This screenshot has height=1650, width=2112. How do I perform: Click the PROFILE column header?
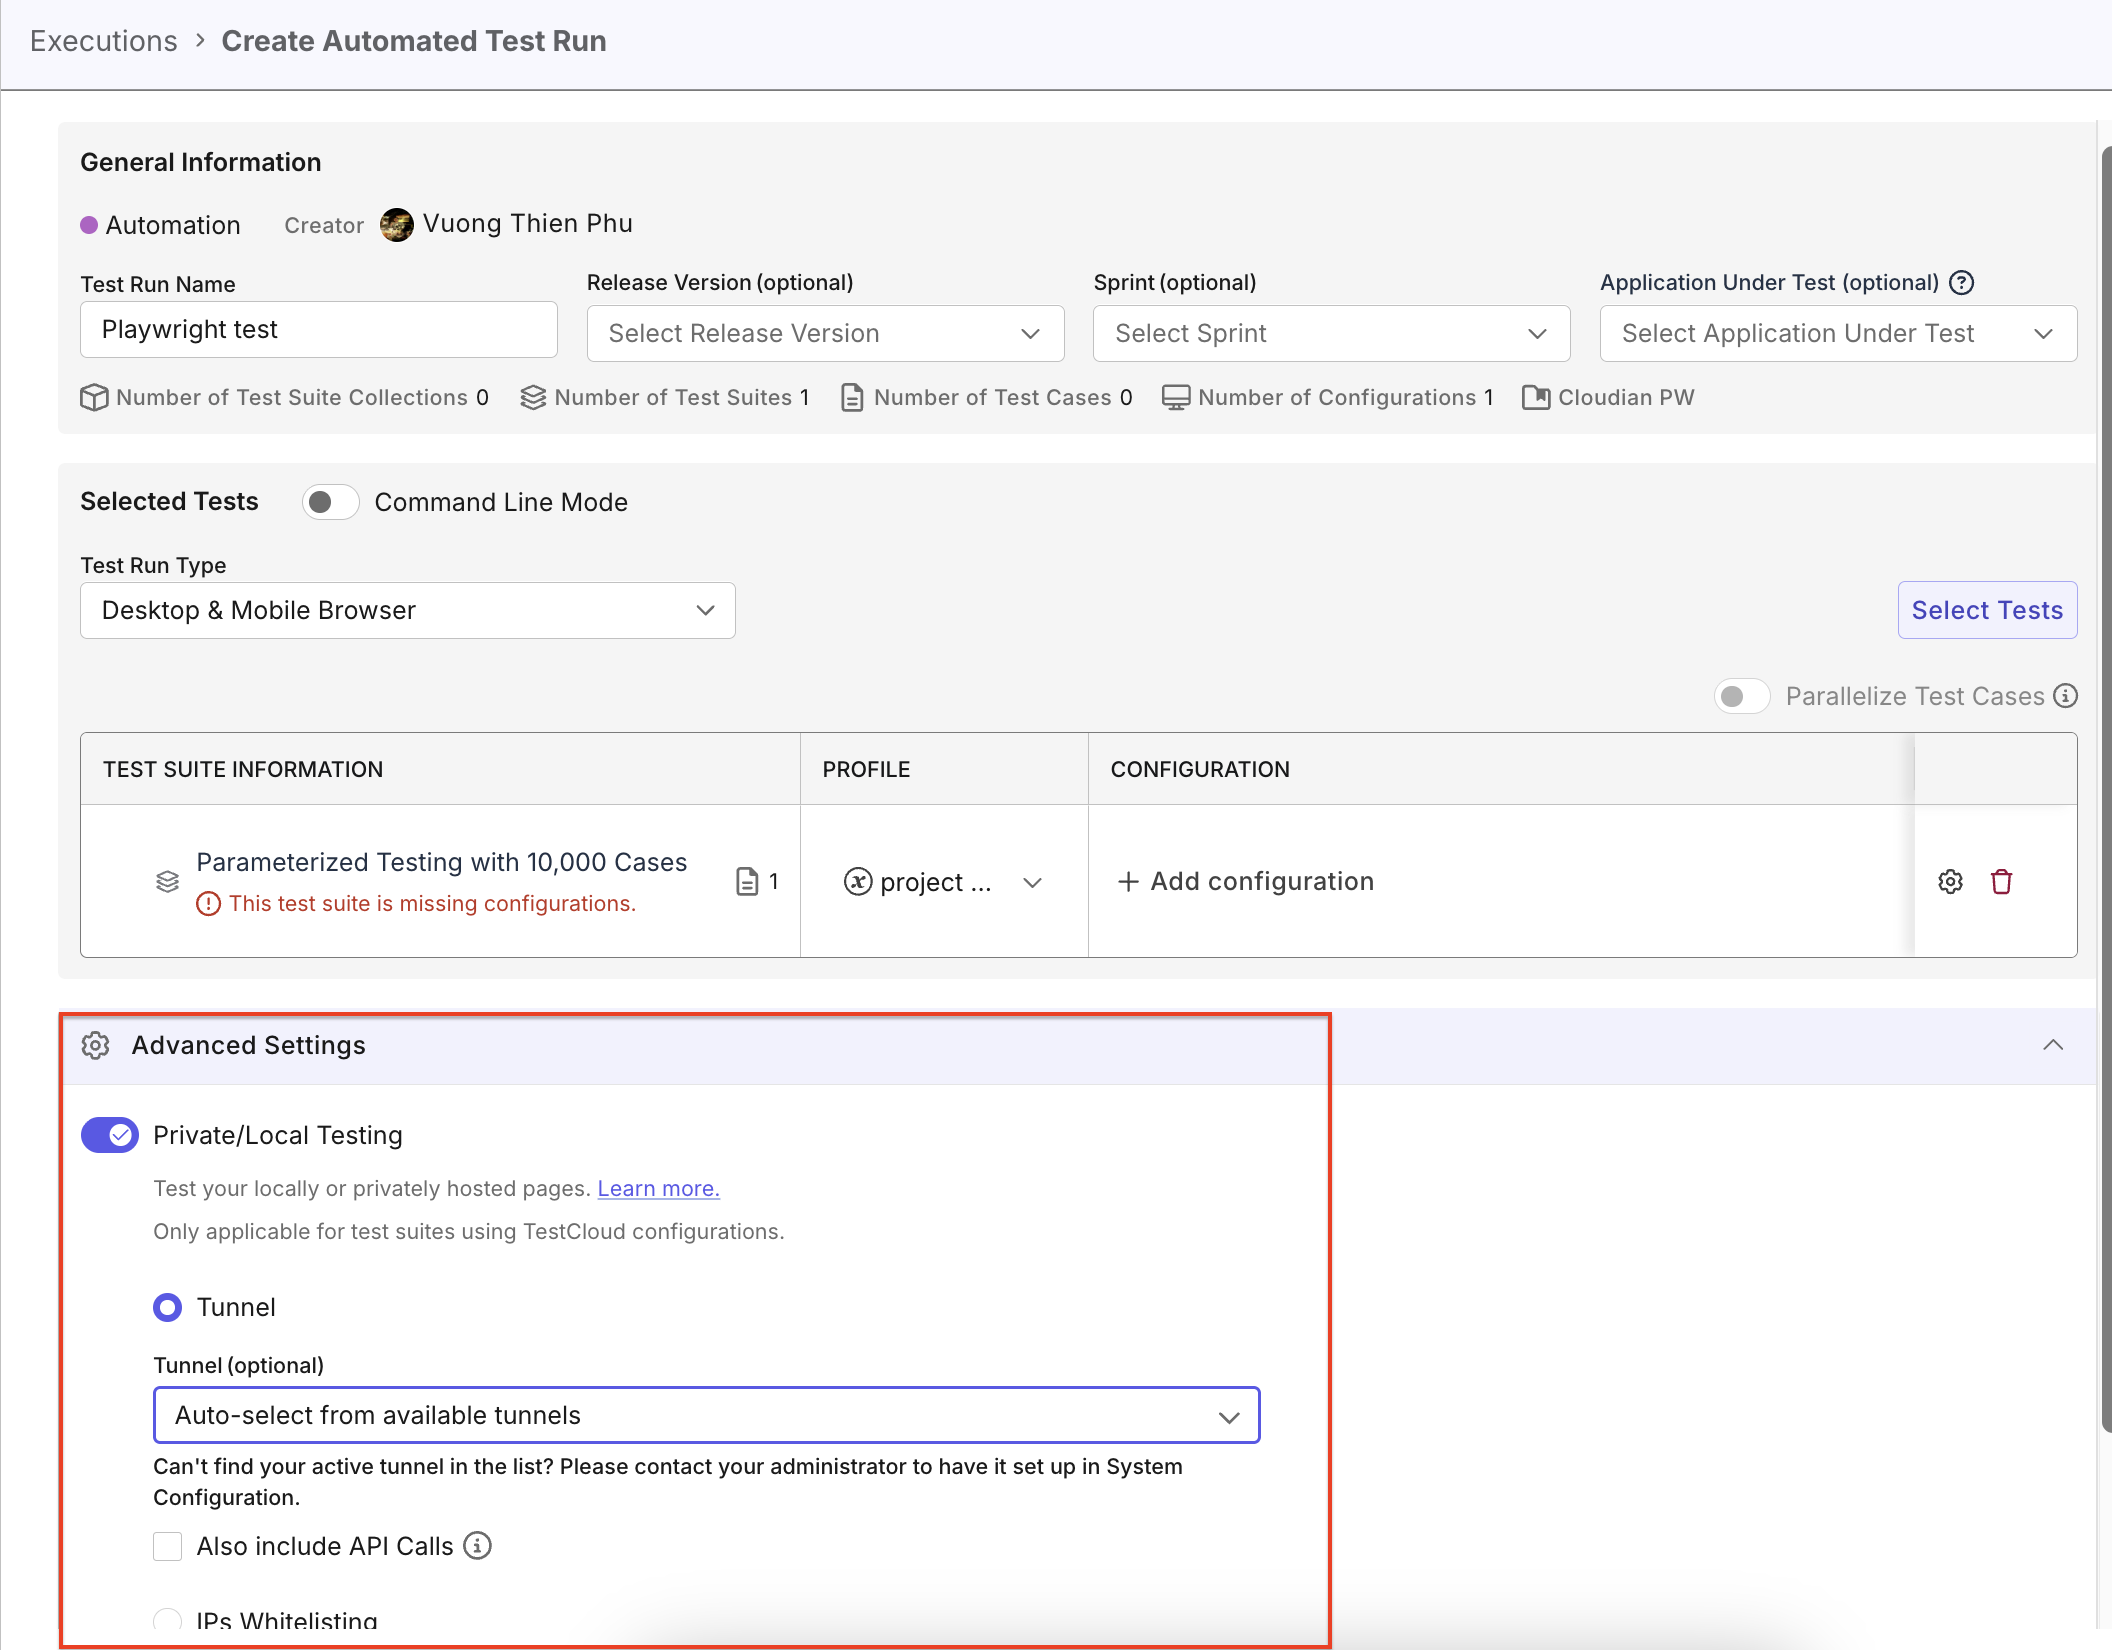[x=866, y=769]
